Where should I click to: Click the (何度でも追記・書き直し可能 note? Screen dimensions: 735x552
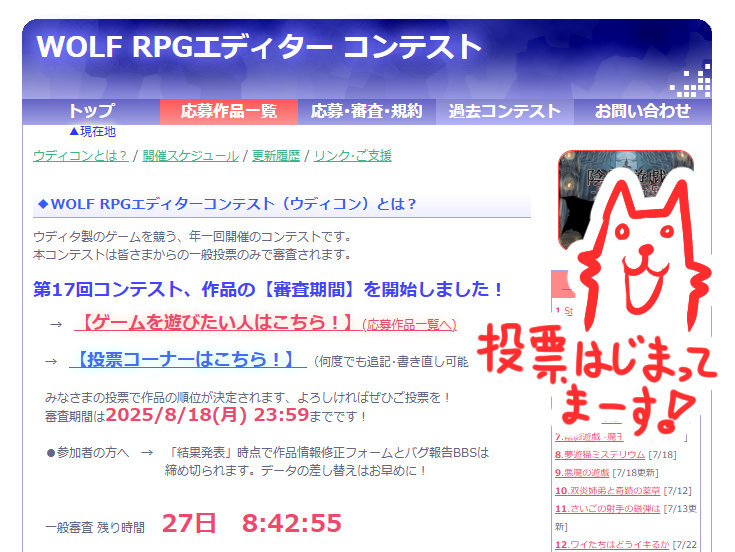(390, 361)
